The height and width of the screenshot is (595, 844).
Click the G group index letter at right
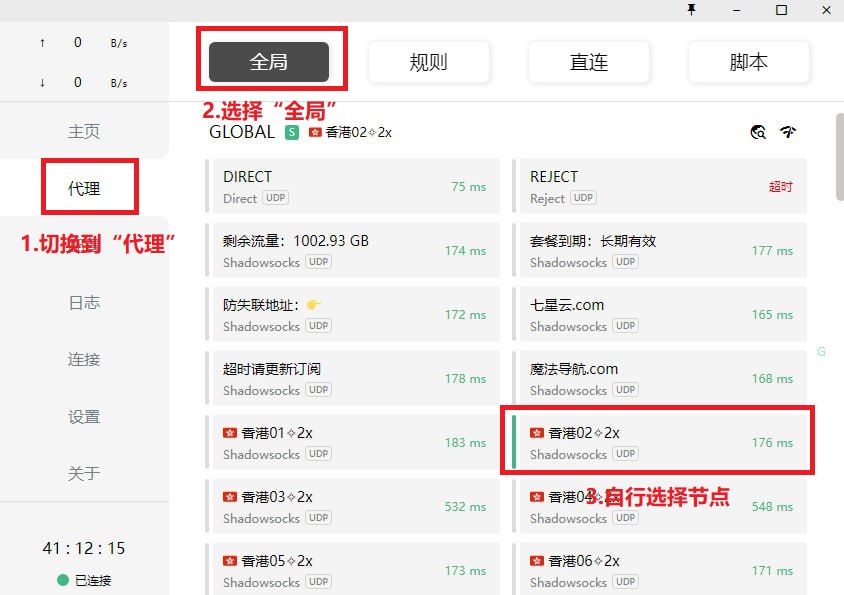[x=821, y=352]
